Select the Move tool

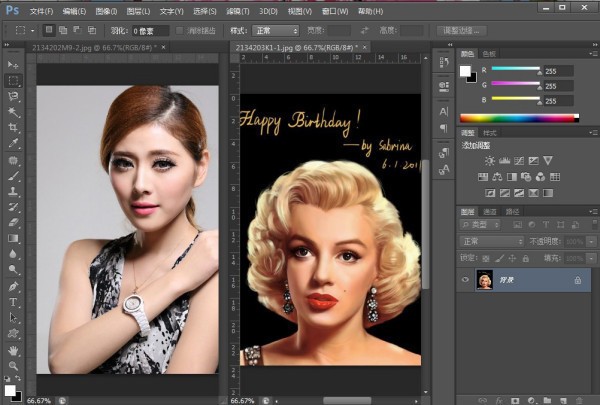13,63
